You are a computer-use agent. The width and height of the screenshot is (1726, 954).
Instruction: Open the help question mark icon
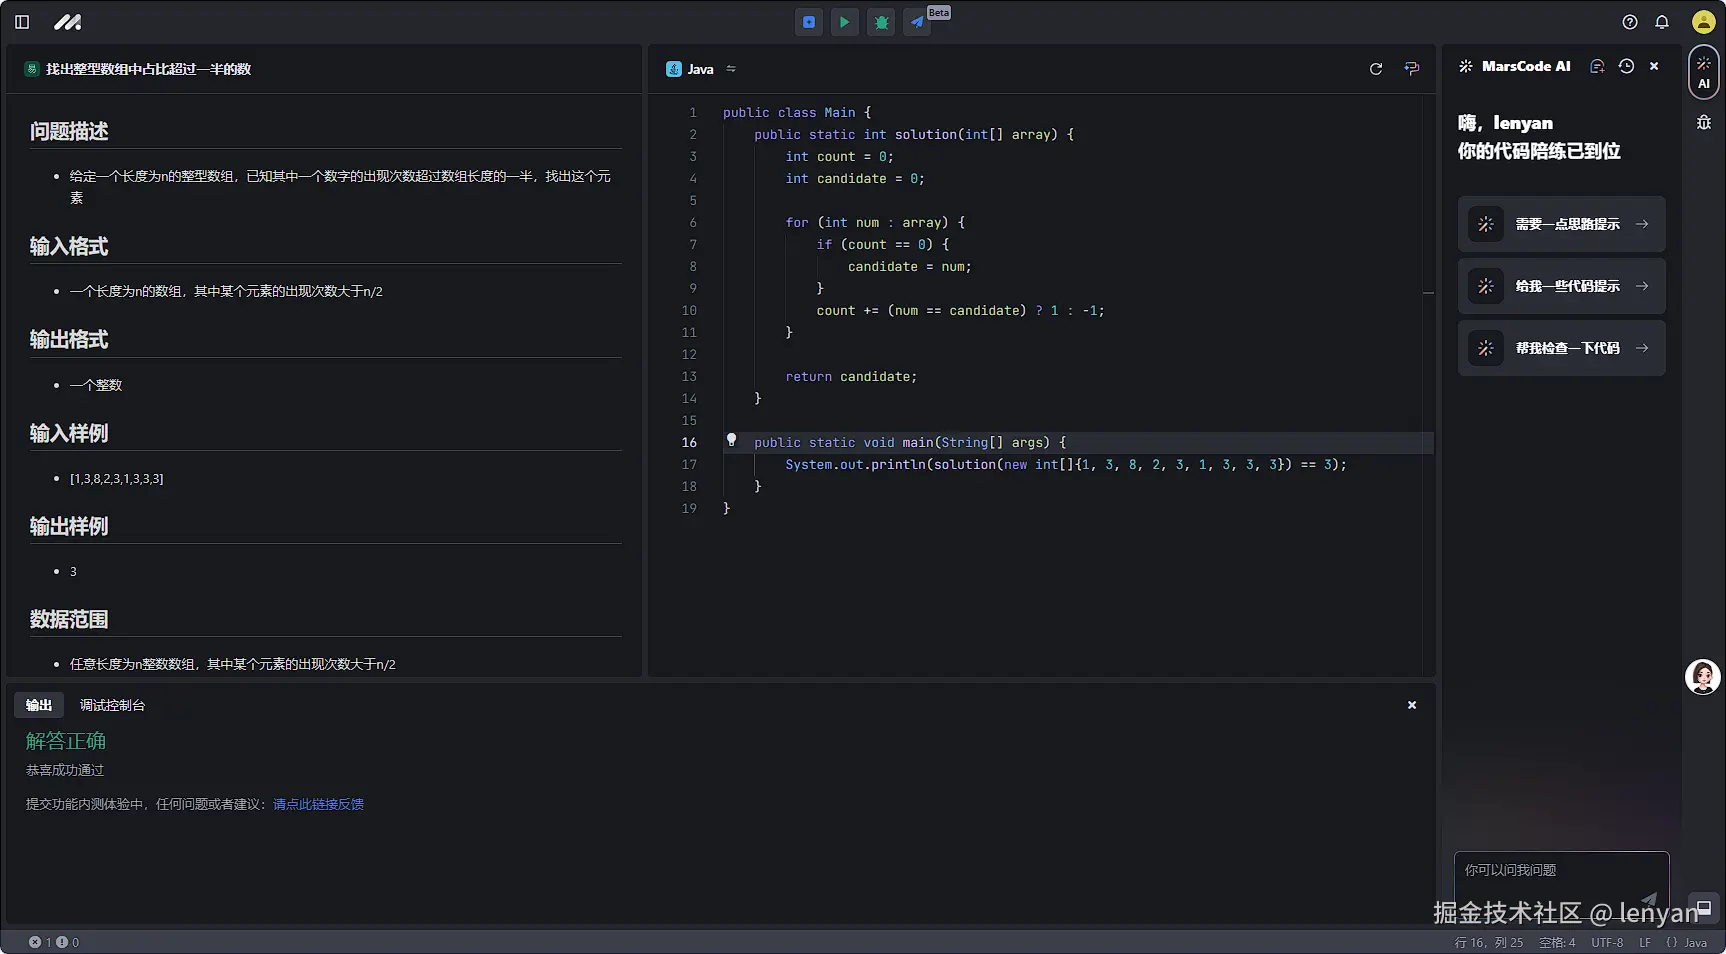(1630, 22)
